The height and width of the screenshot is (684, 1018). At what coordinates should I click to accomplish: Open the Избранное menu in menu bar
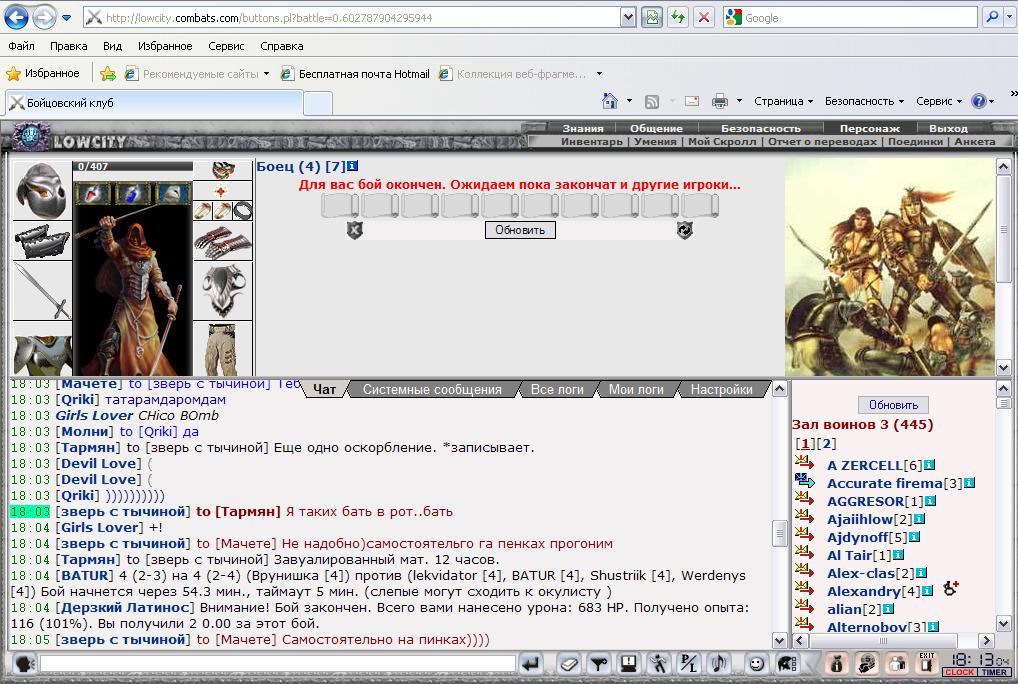[165, 46]
